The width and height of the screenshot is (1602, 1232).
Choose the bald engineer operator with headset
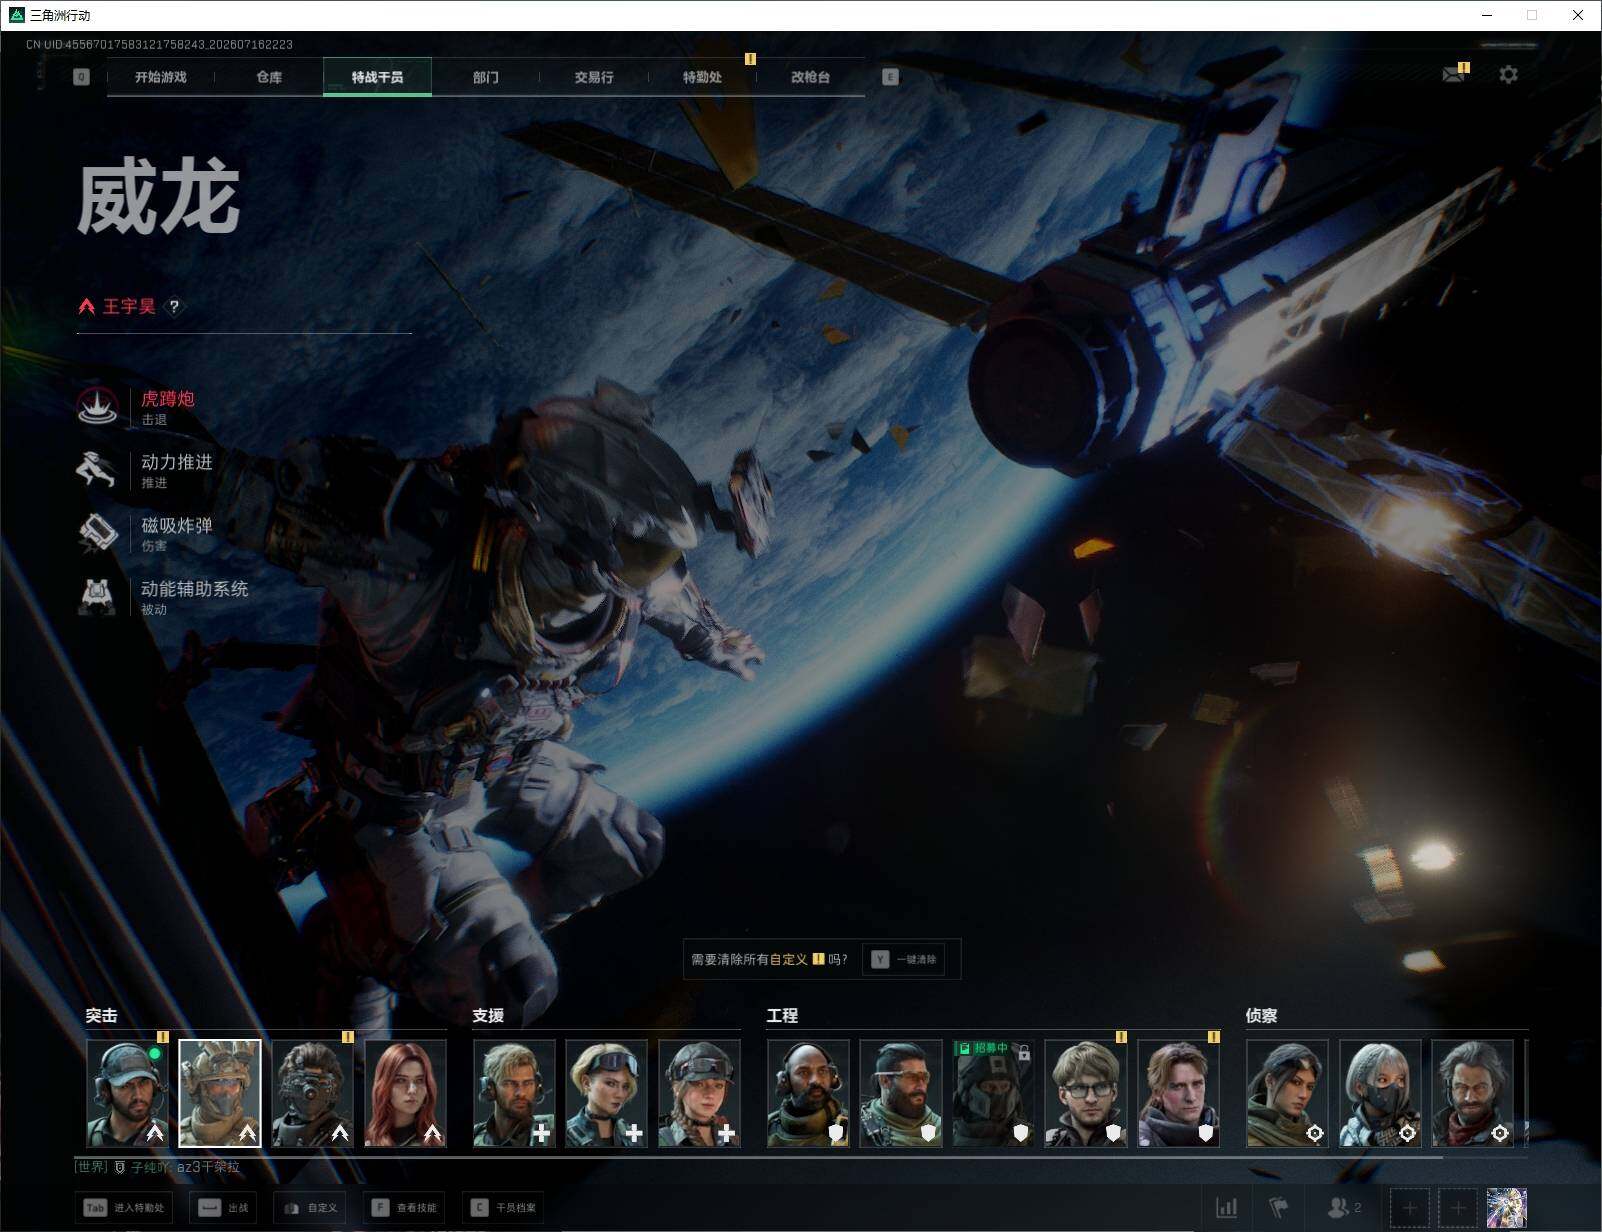pos(809,1093)
